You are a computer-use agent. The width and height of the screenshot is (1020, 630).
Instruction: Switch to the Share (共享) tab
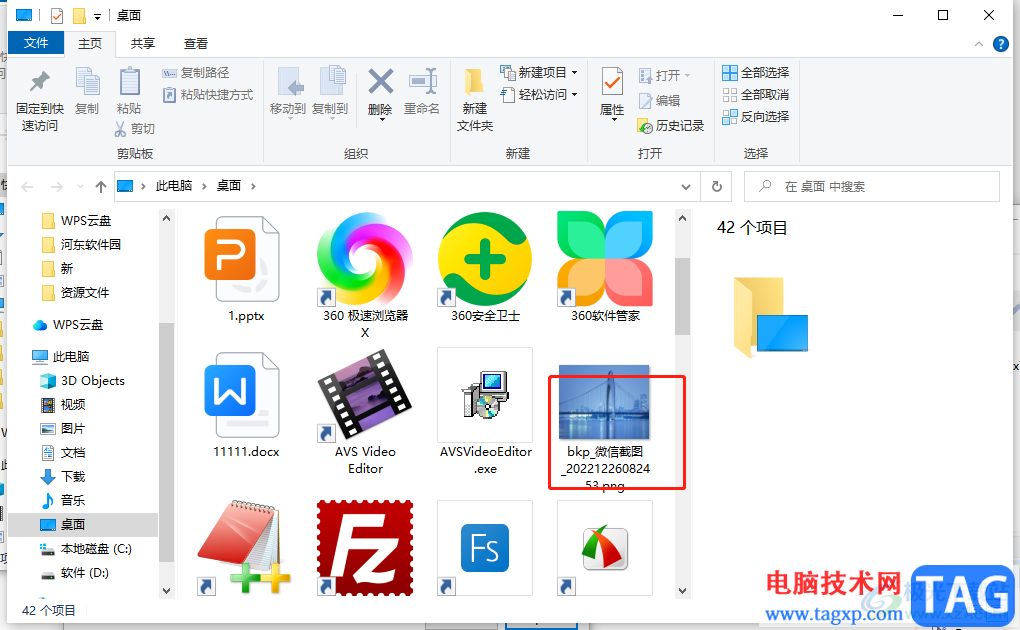tap(142, 44)
